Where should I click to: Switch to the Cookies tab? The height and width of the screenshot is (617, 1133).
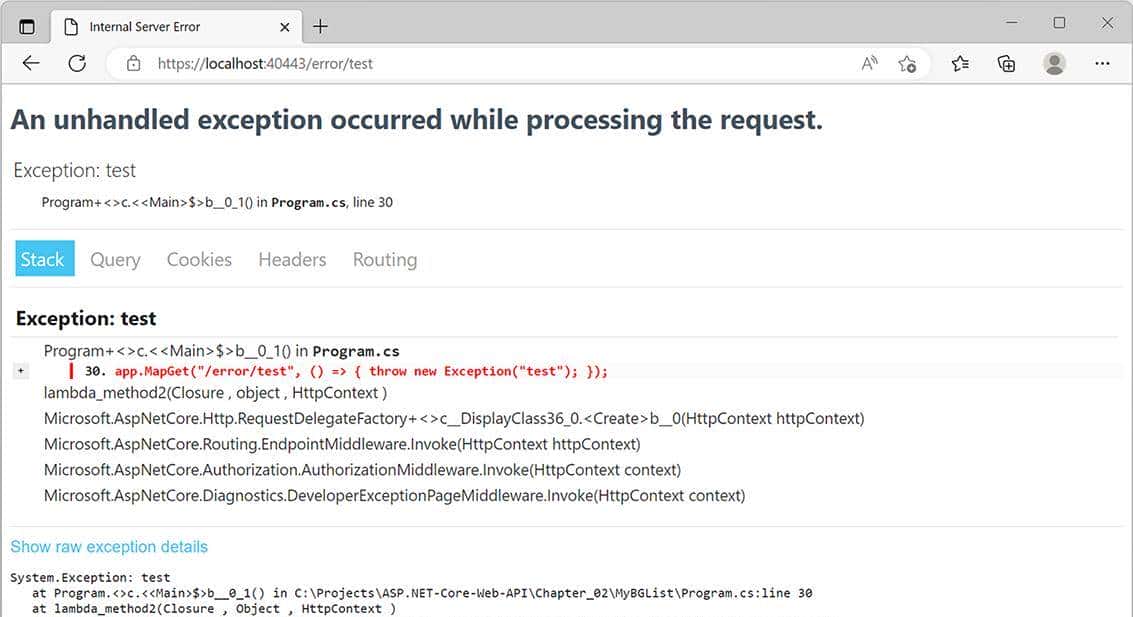(x=198, y=259)
